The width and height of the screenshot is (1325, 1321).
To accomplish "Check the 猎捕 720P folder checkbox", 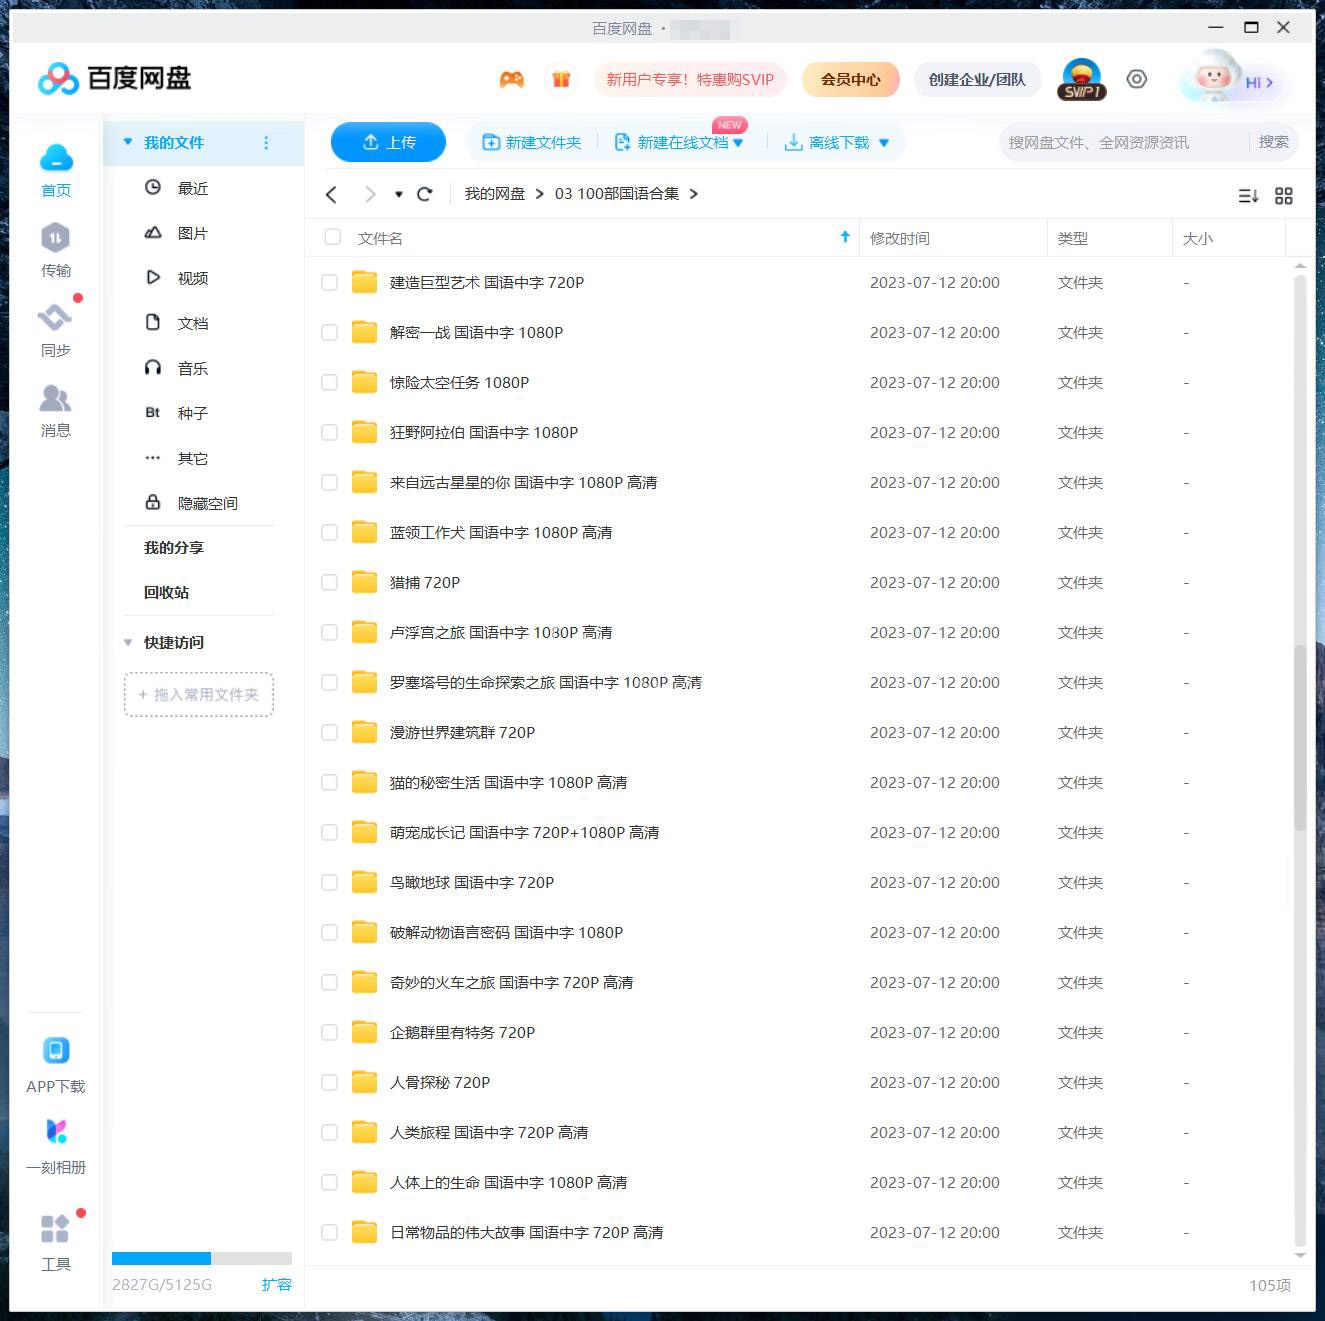I will pos(329,582).
